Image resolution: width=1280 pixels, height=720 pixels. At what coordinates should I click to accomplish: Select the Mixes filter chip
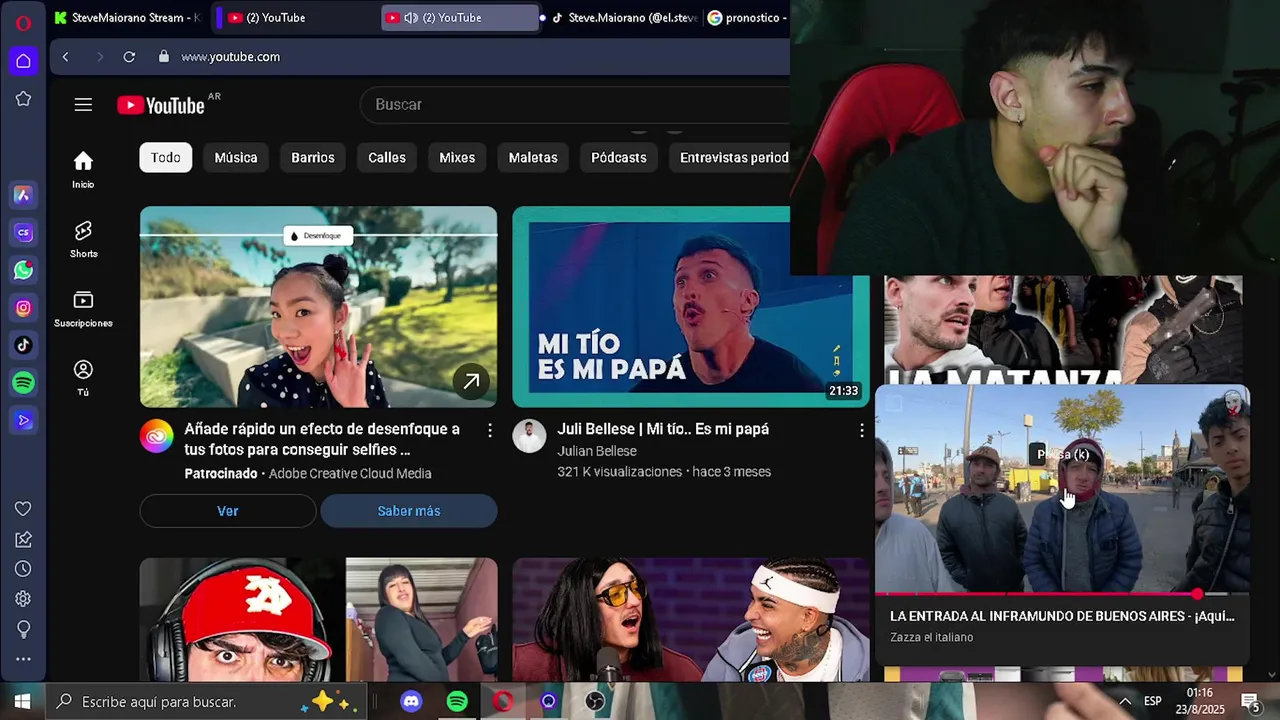tap(457, 157)
